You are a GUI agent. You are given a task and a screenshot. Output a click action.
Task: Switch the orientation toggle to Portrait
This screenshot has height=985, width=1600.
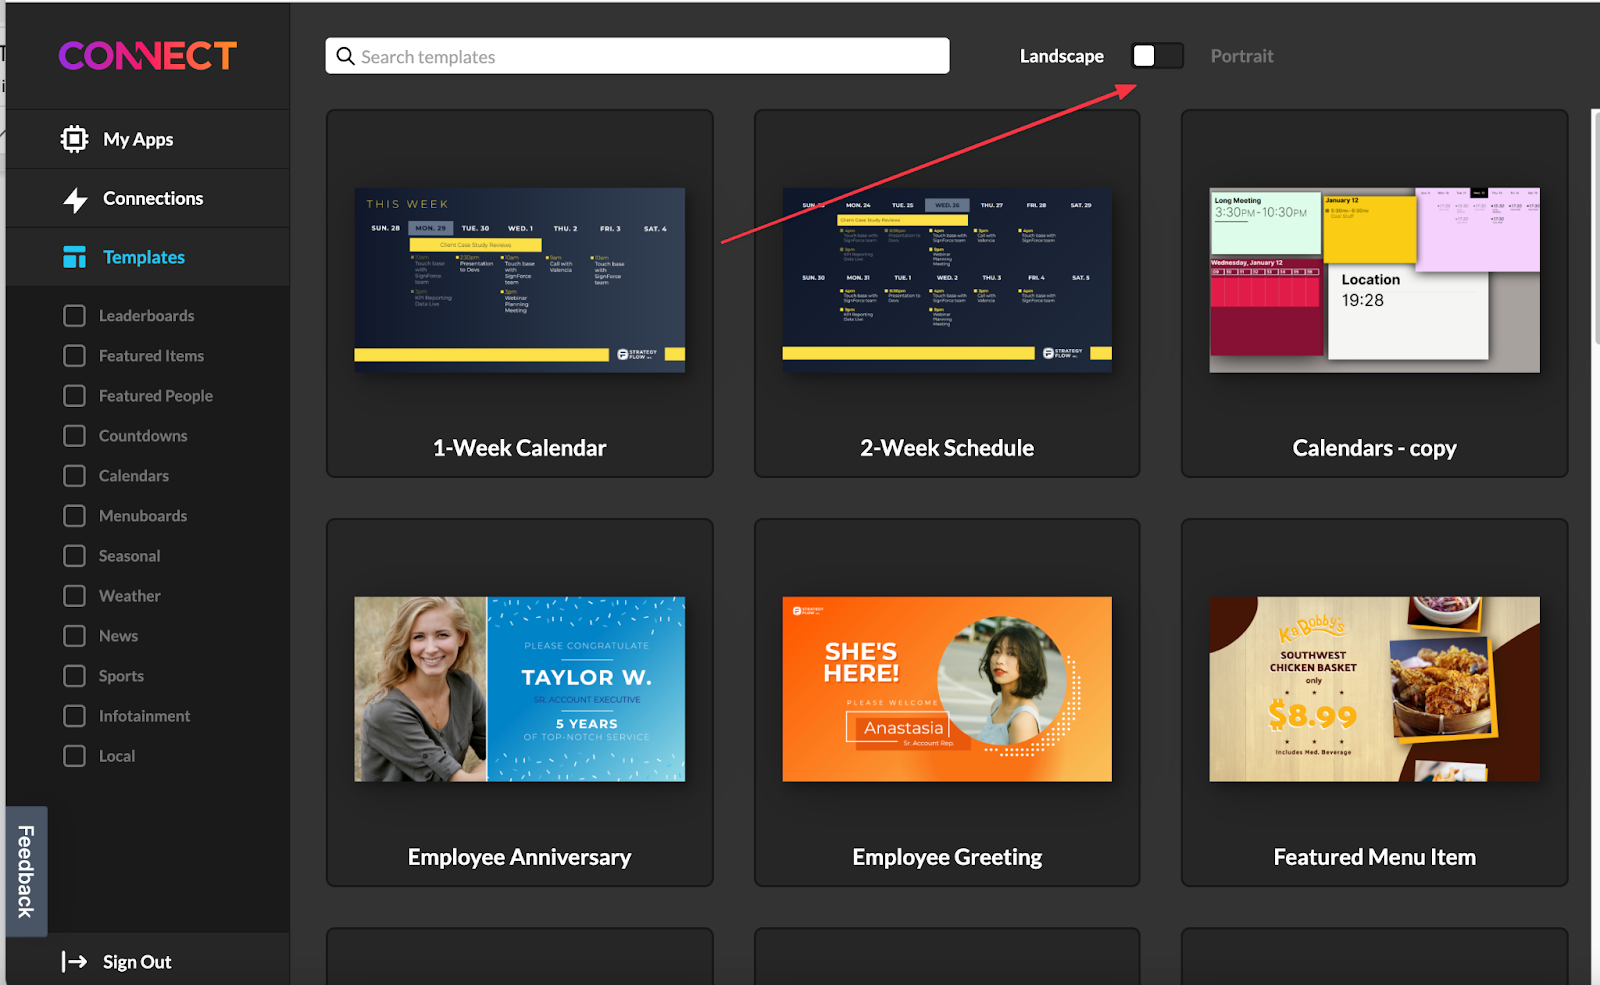(x=1157, y=56)
